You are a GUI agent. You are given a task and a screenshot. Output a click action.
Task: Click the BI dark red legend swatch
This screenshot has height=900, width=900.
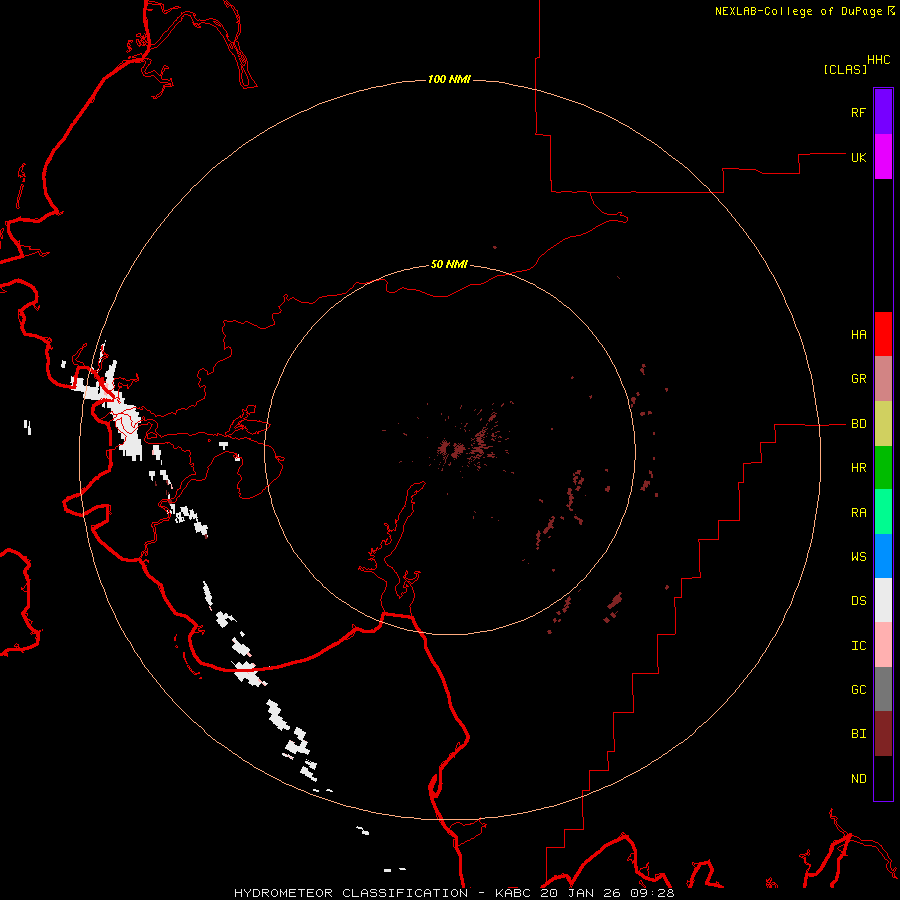[883, 734]
